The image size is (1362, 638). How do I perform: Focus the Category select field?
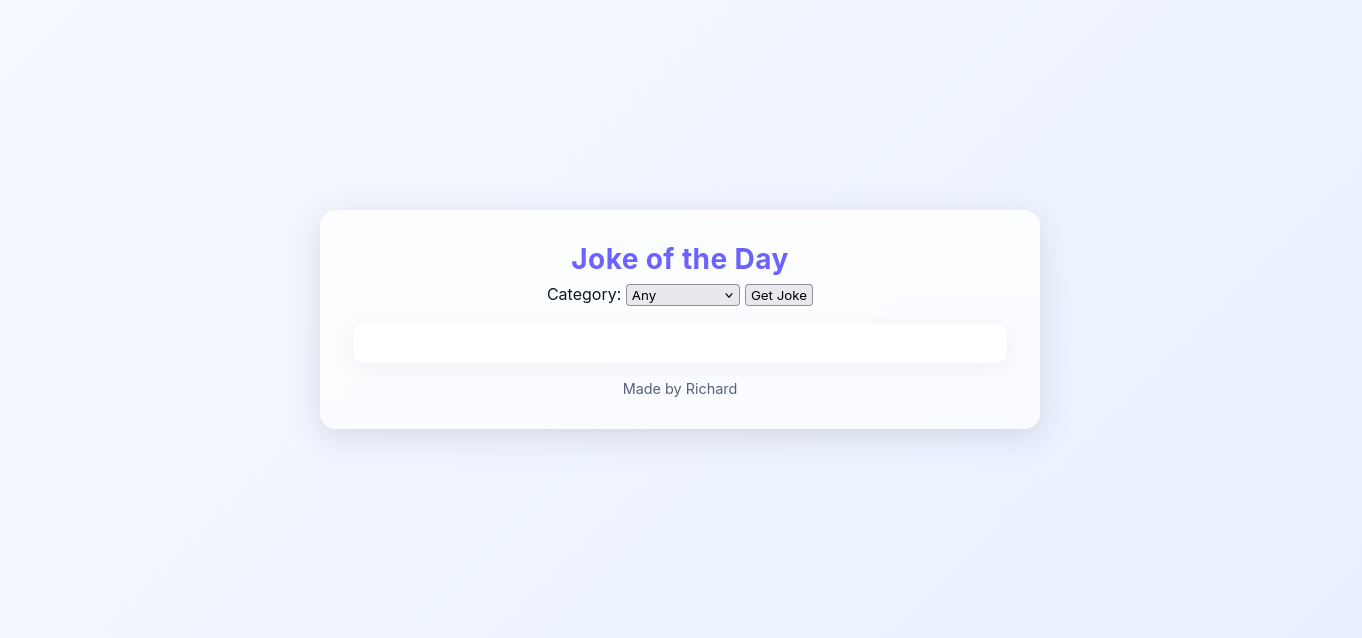682,295
